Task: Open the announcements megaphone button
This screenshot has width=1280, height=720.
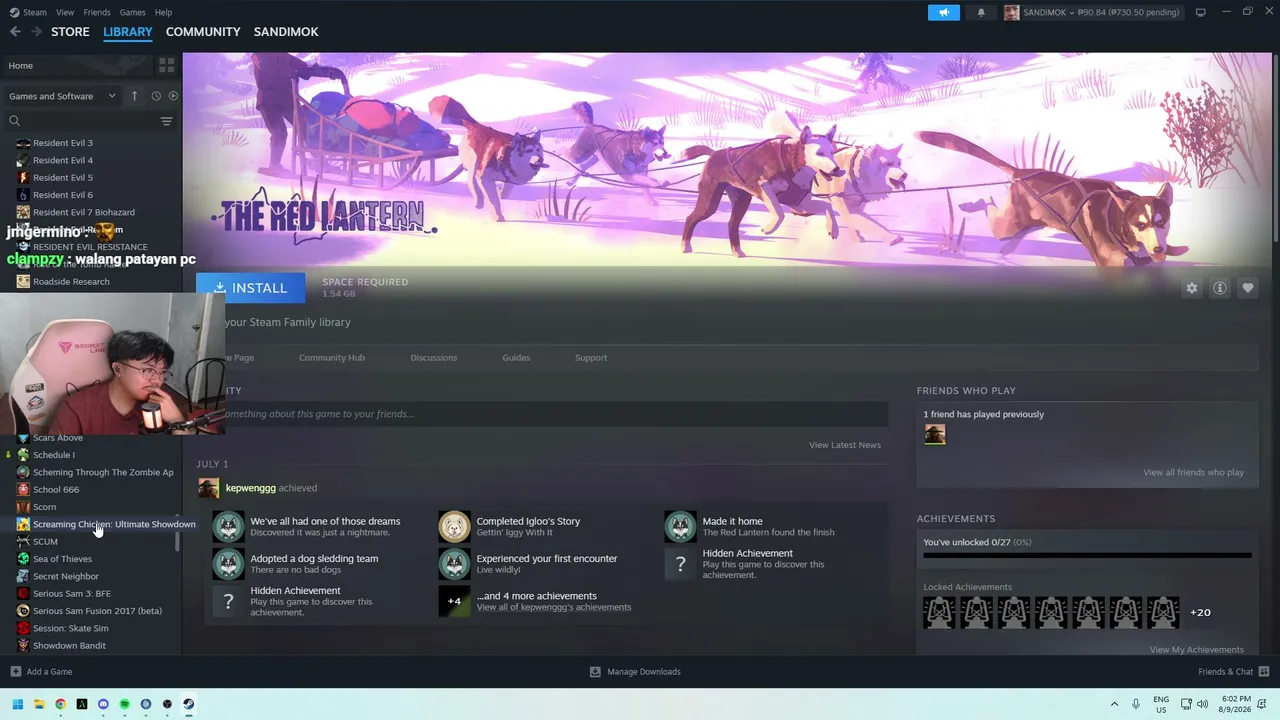Action: coord(944,12)
